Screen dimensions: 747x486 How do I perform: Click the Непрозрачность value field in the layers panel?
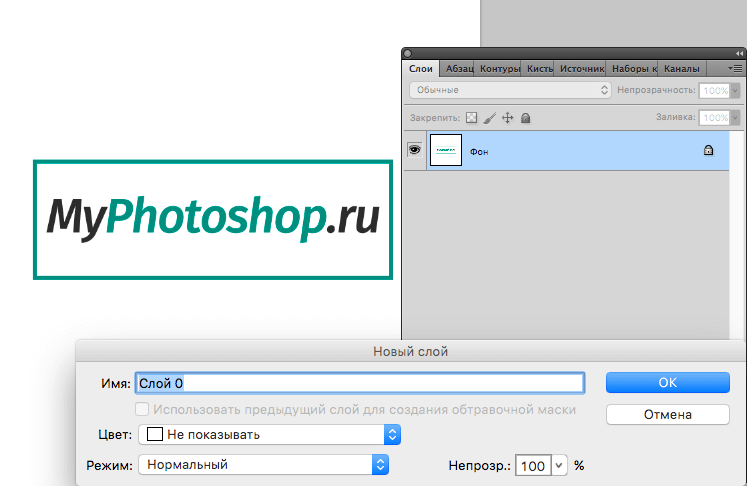[715, 91]
